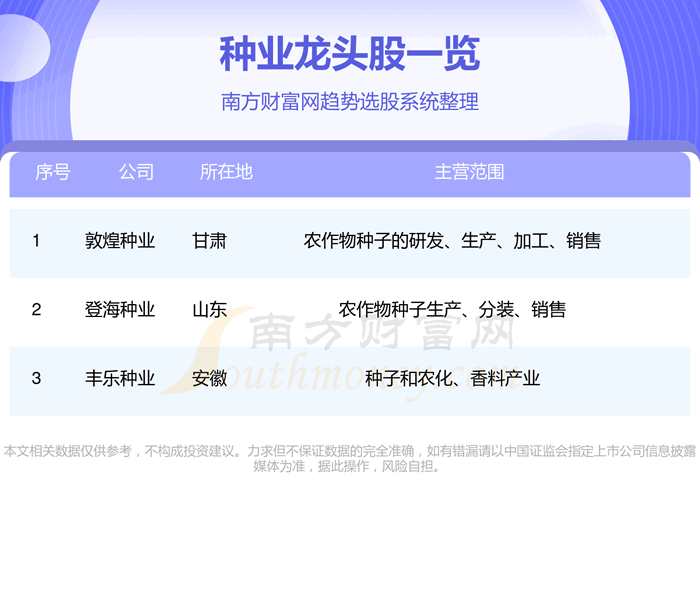Click the 序号 column header
The height and width of the screenshot is (613, 700).
point(53,172)
